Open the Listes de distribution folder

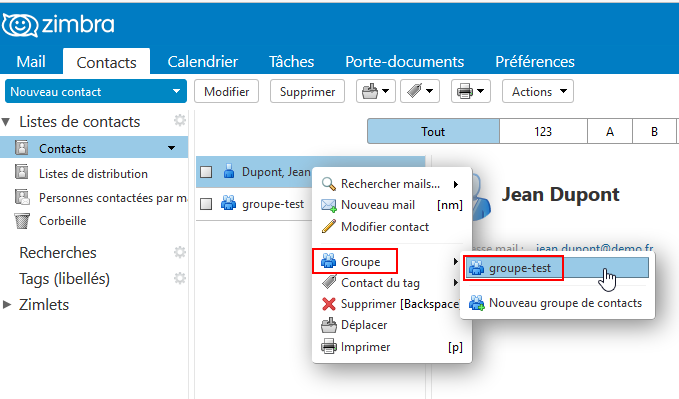(94, 173)
